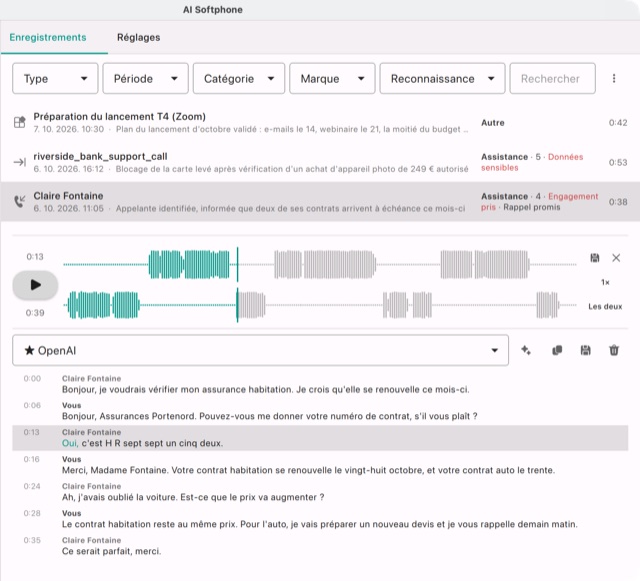Open the Reconnaissance filter dropdown
This screenshot has width=640, height=581.
[x=442, y=78]
